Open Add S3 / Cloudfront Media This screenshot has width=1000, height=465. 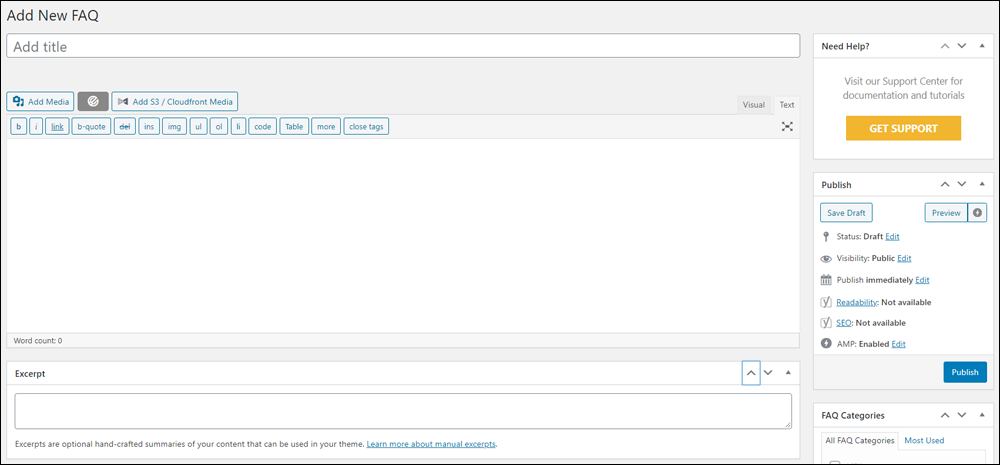[x=175, y=101]
